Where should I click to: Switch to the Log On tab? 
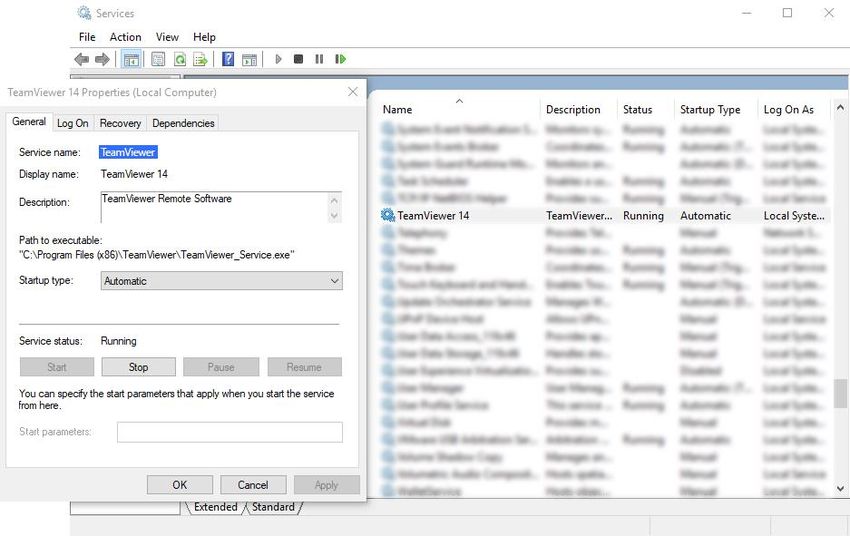(73, 123)
